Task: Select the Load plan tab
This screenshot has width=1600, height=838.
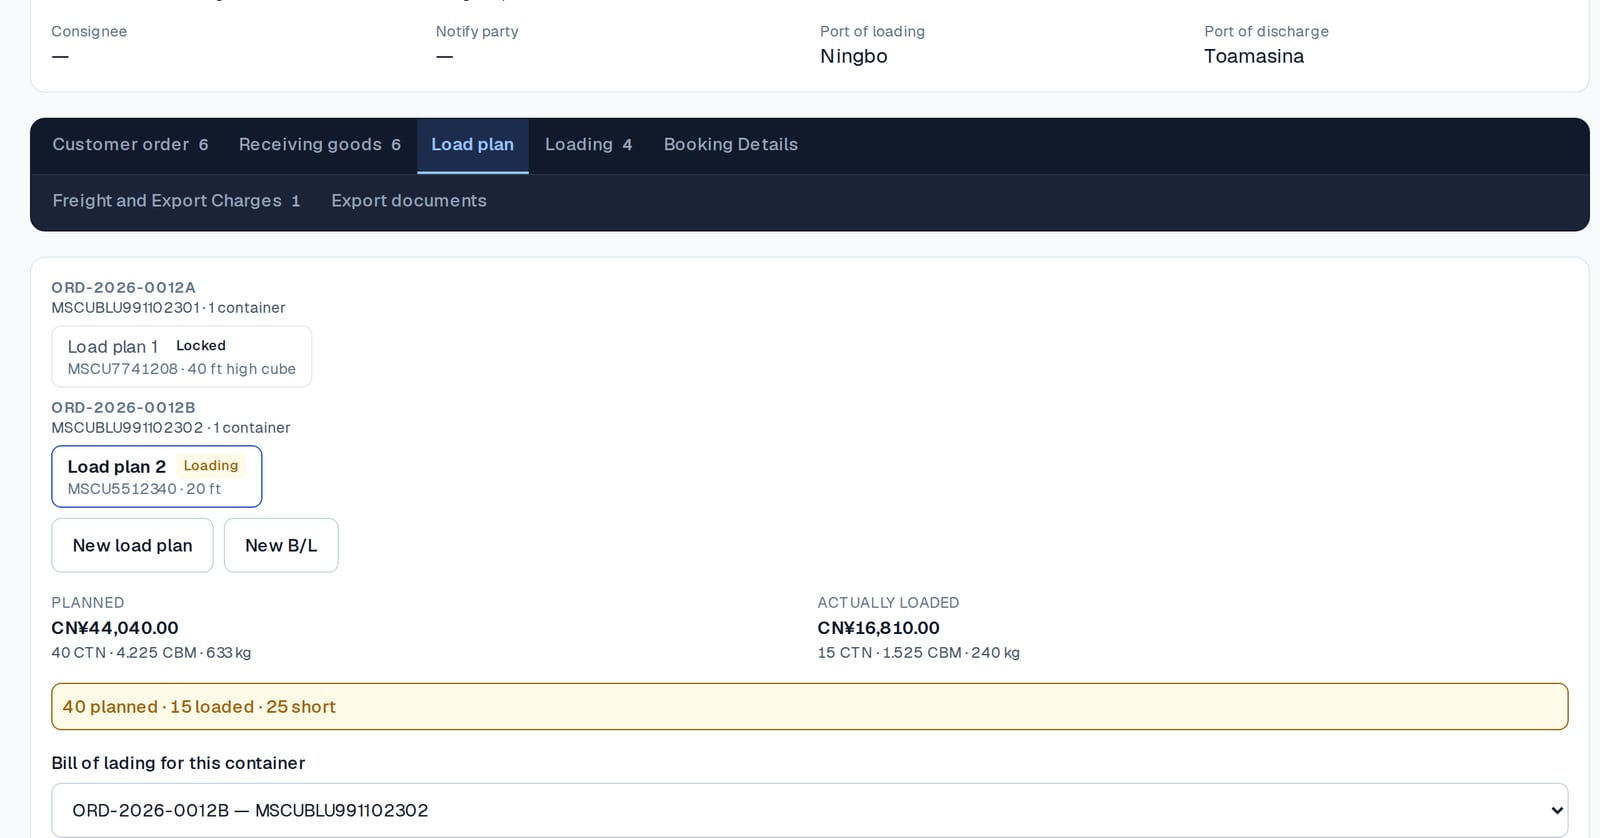Action: pyautogui.click(x=472, y=145)
